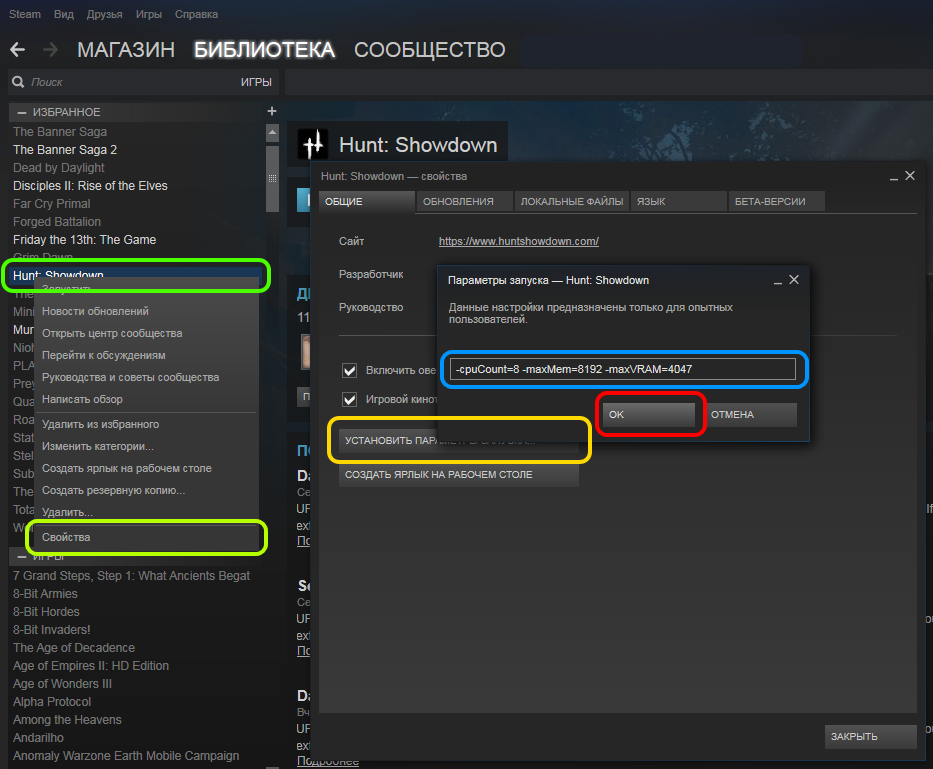Open the ИГРЫ filter dropdown
Screen dimensions: 933x769
coord(256,82)
